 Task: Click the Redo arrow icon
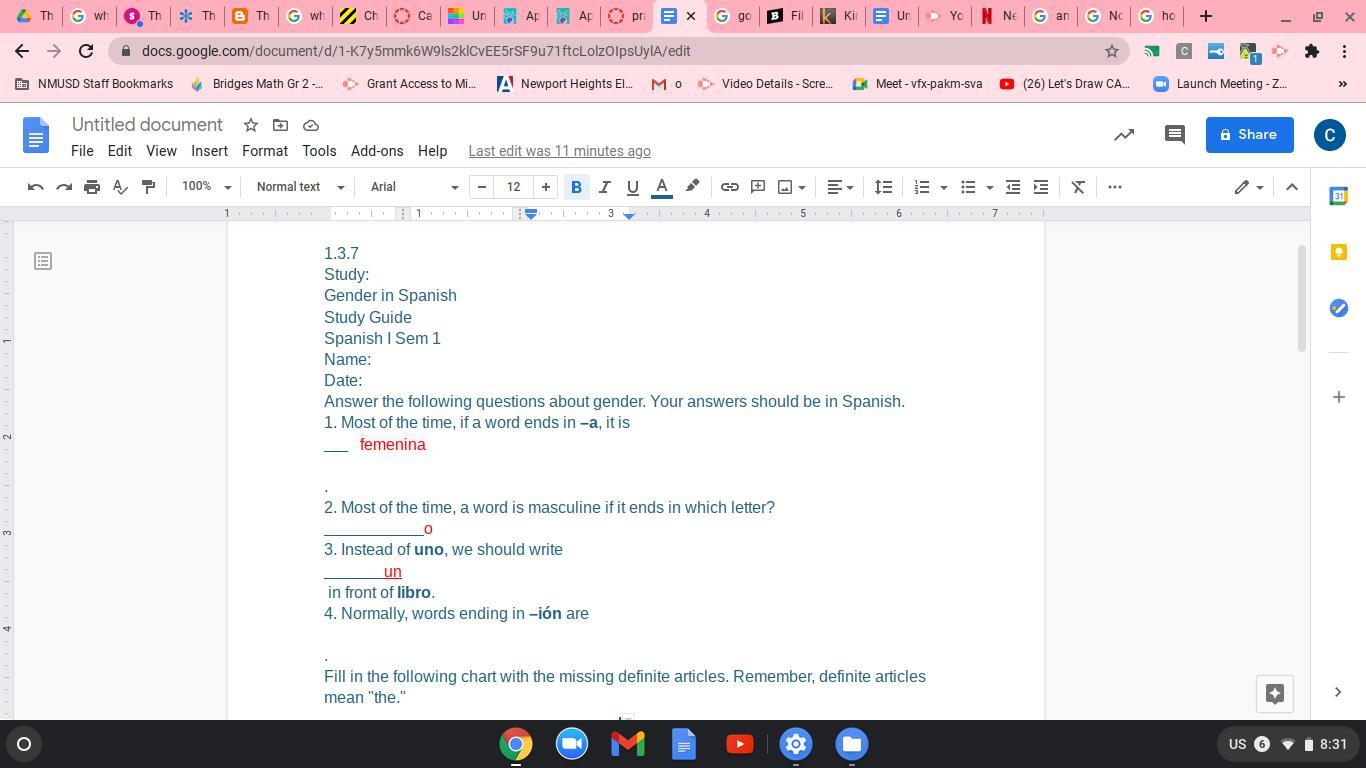[x=64, y=187]
